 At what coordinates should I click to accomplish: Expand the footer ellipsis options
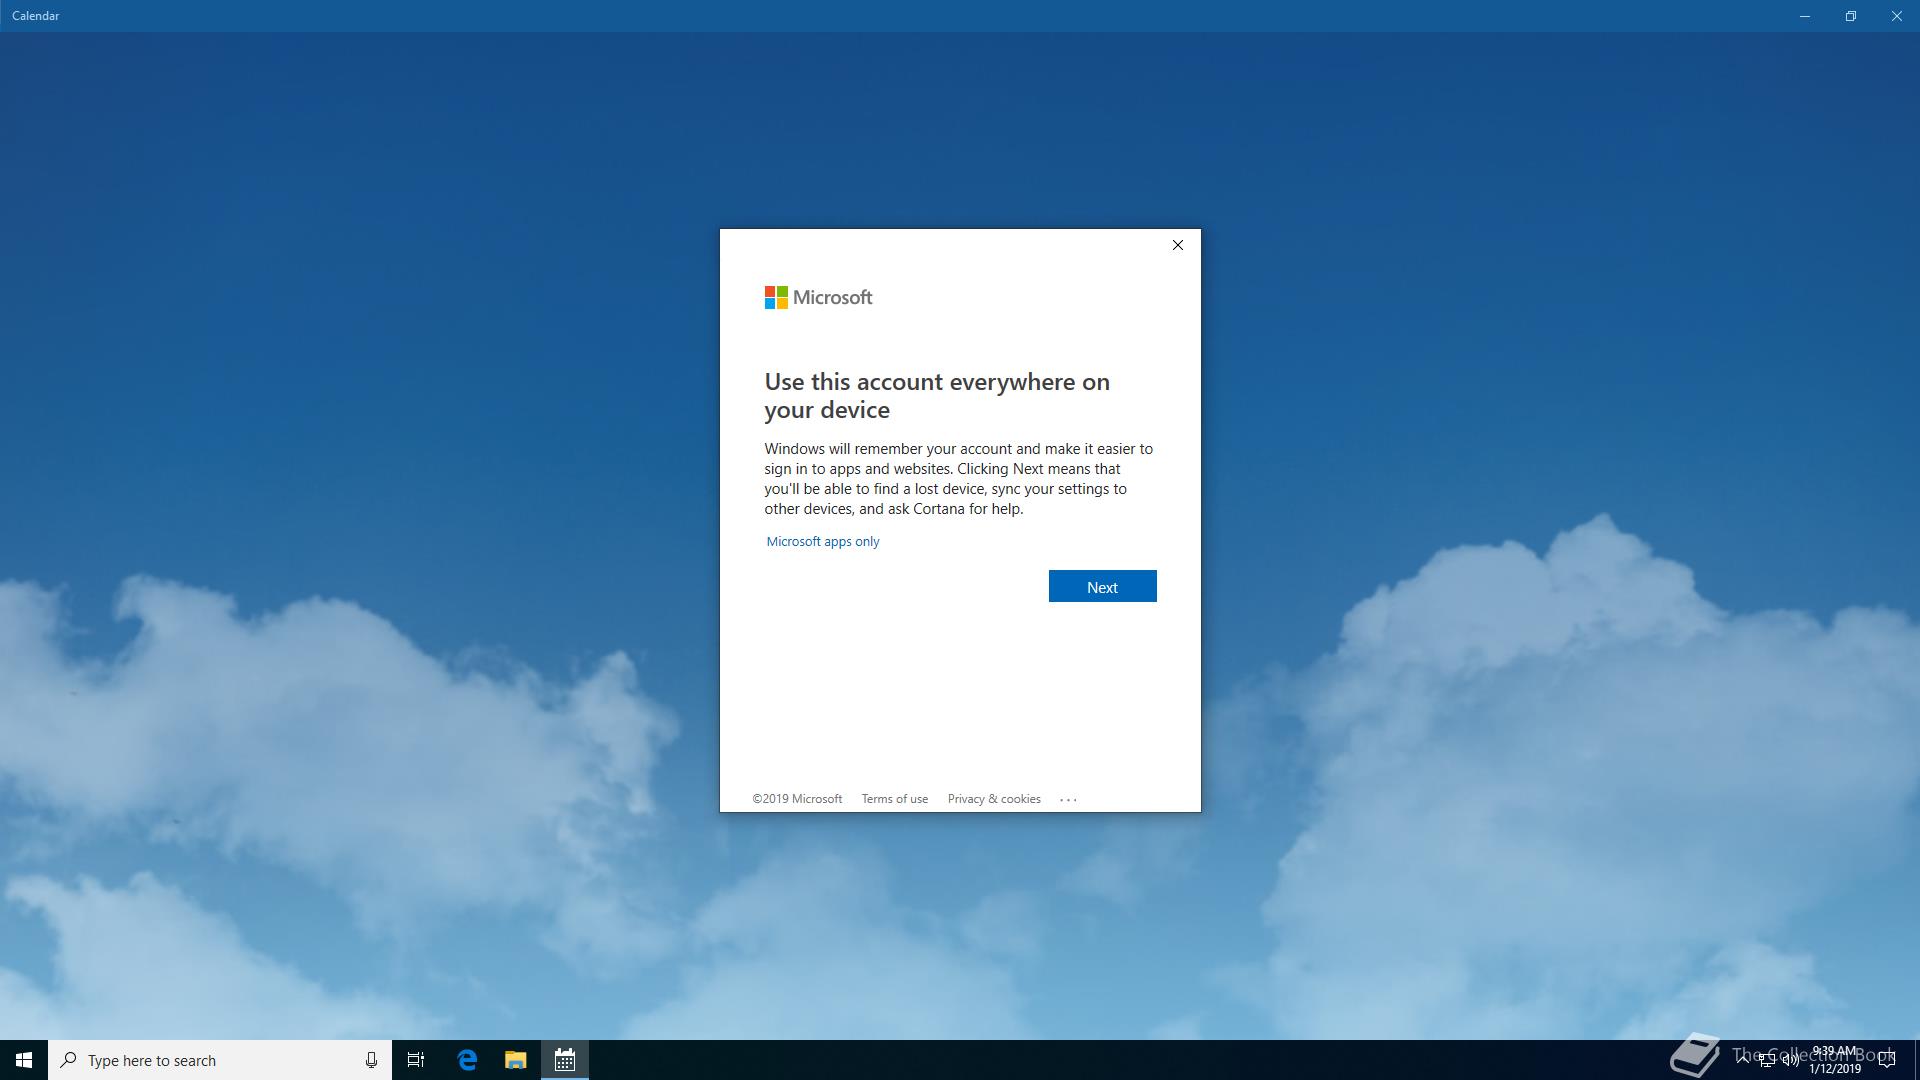point(1068,799)
